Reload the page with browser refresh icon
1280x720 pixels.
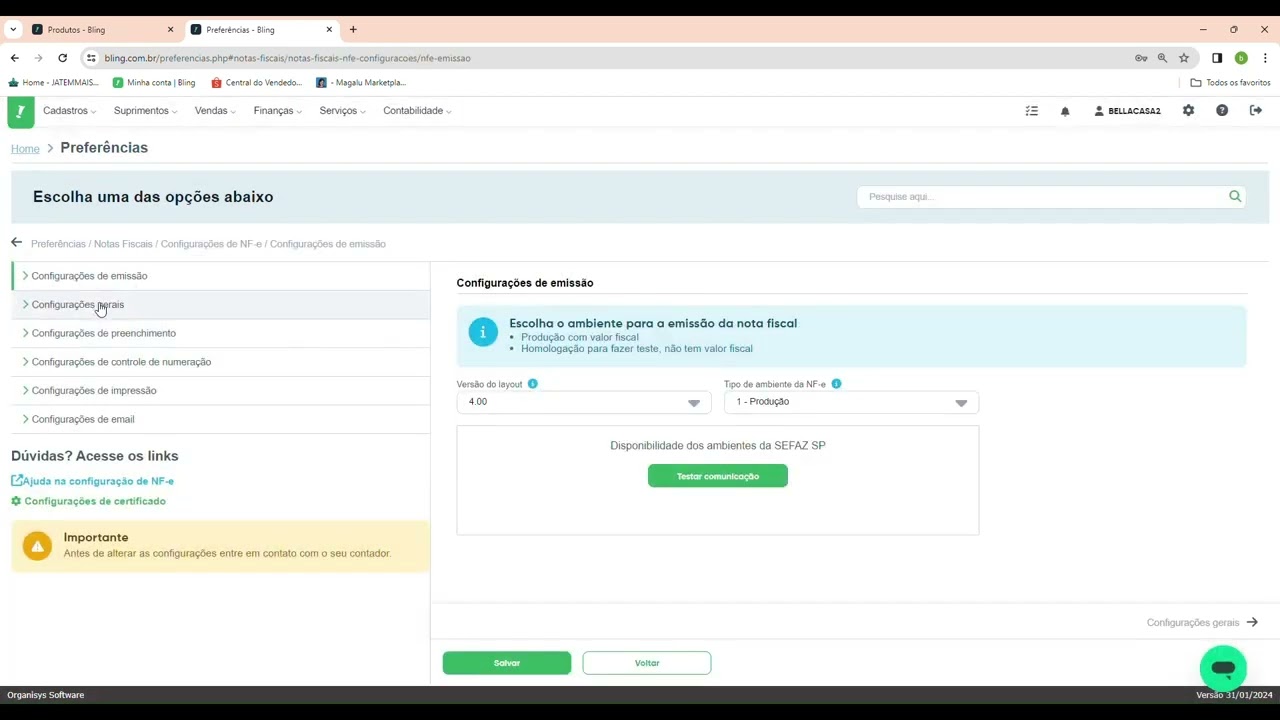62,58
